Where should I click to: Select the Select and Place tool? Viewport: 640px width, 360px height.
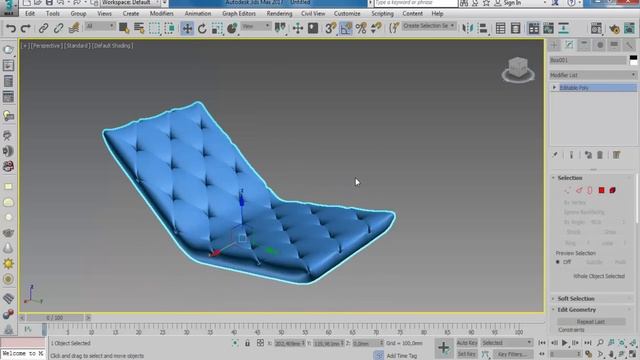(x=232, y=28)
